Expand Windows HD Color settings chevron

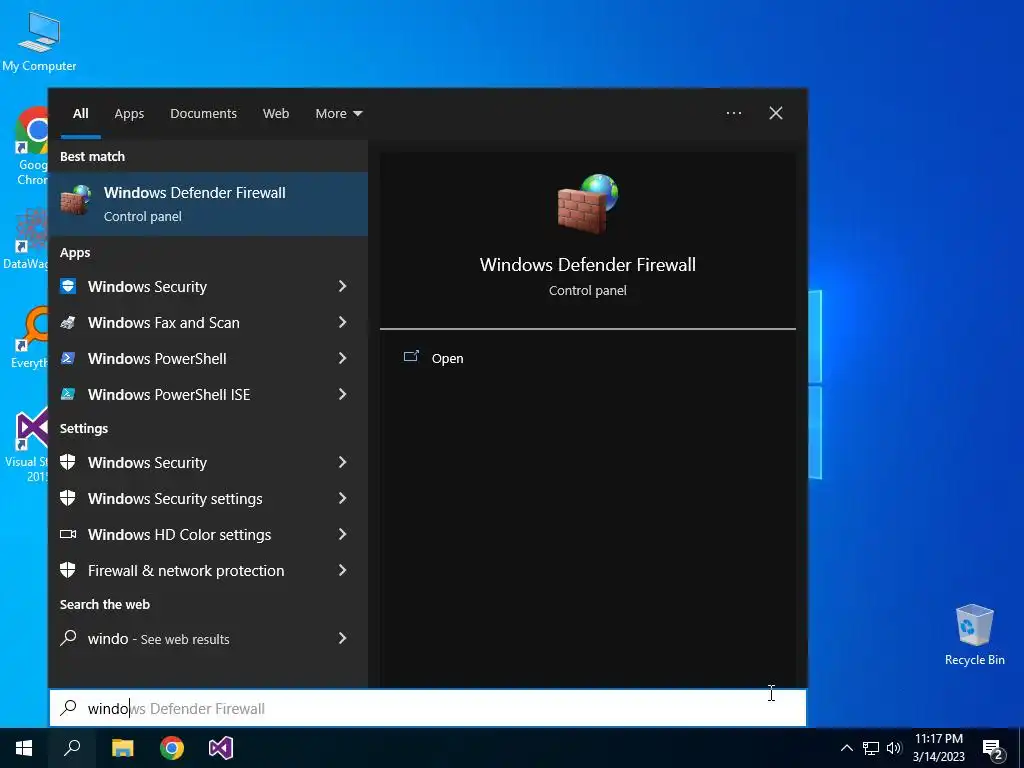tap(342, 534)
